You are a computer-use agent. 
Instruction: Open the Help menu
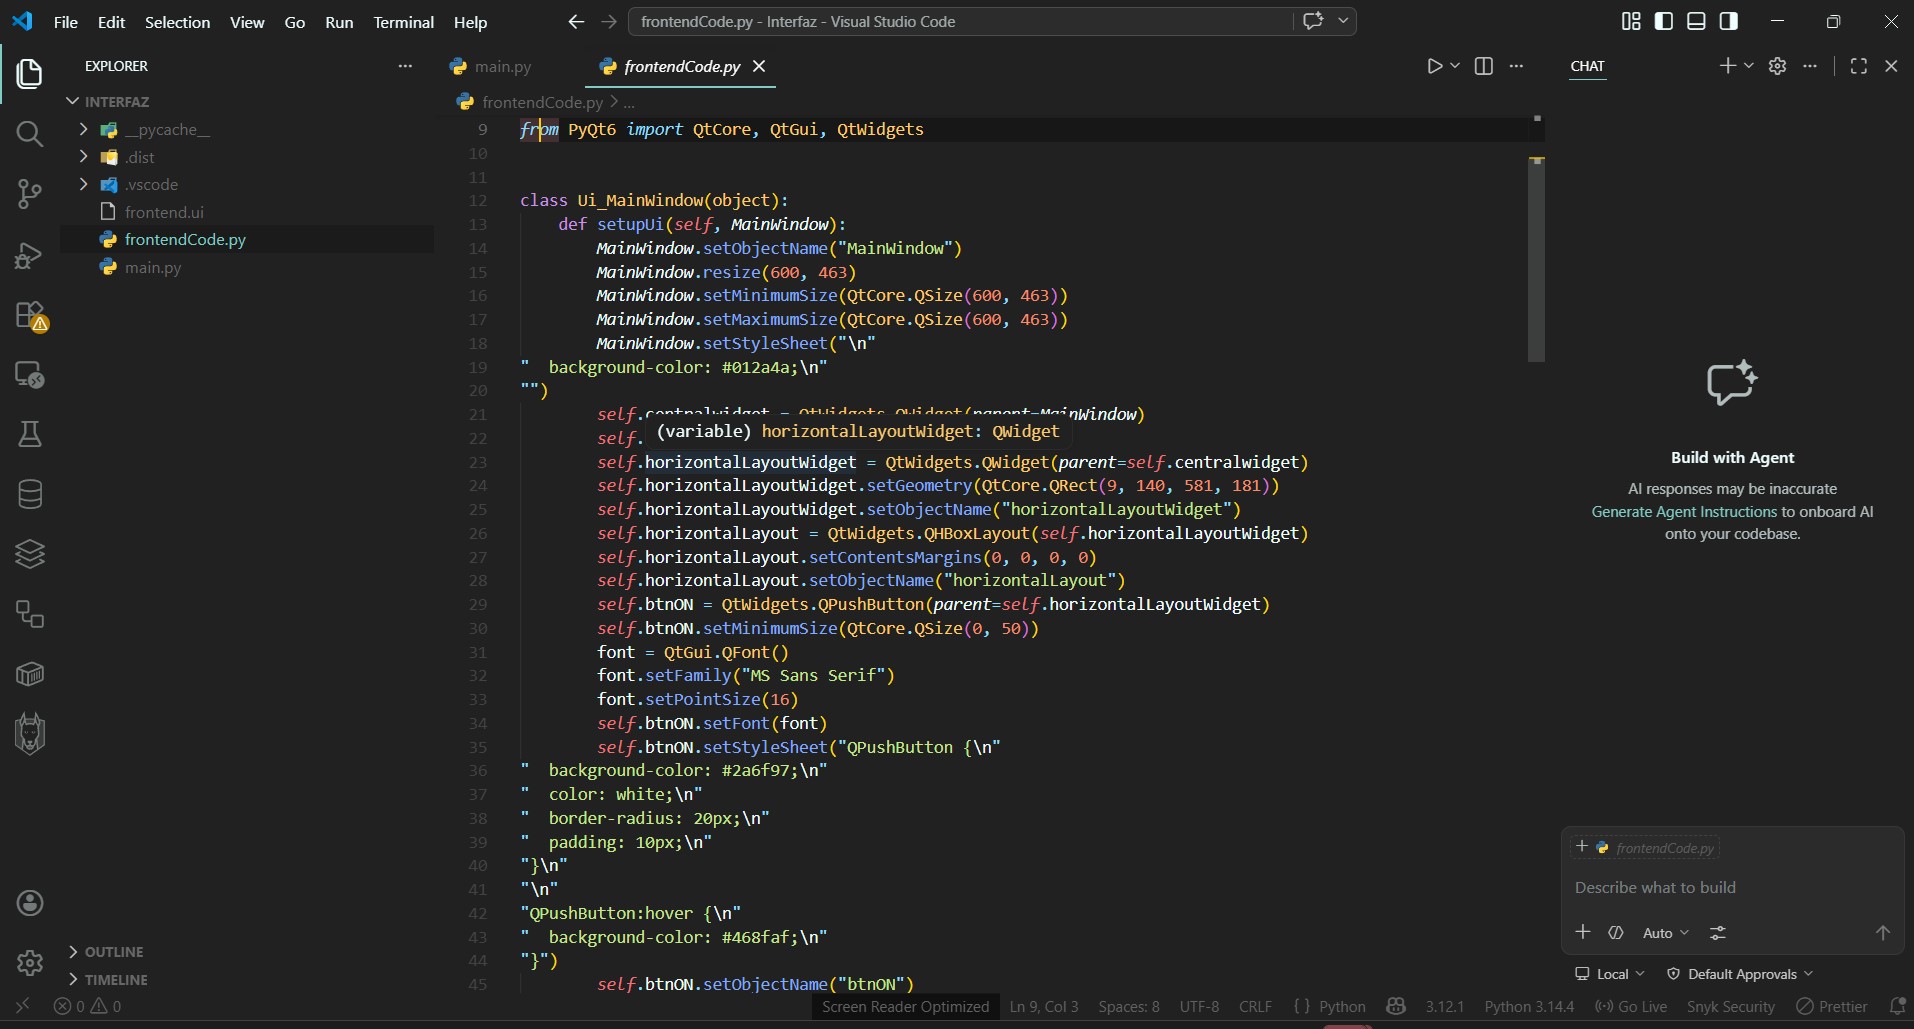tap(470, 21)
